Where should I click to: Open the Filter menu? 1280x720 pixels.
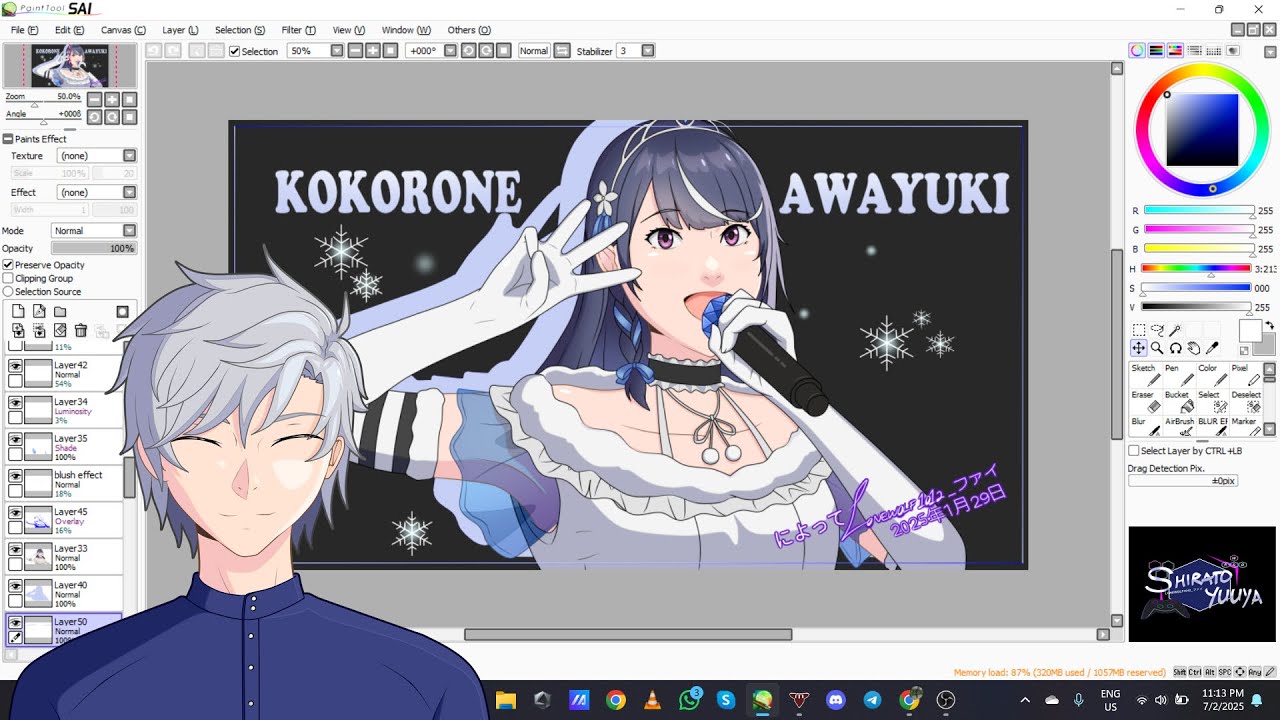(x=298, y=30)
